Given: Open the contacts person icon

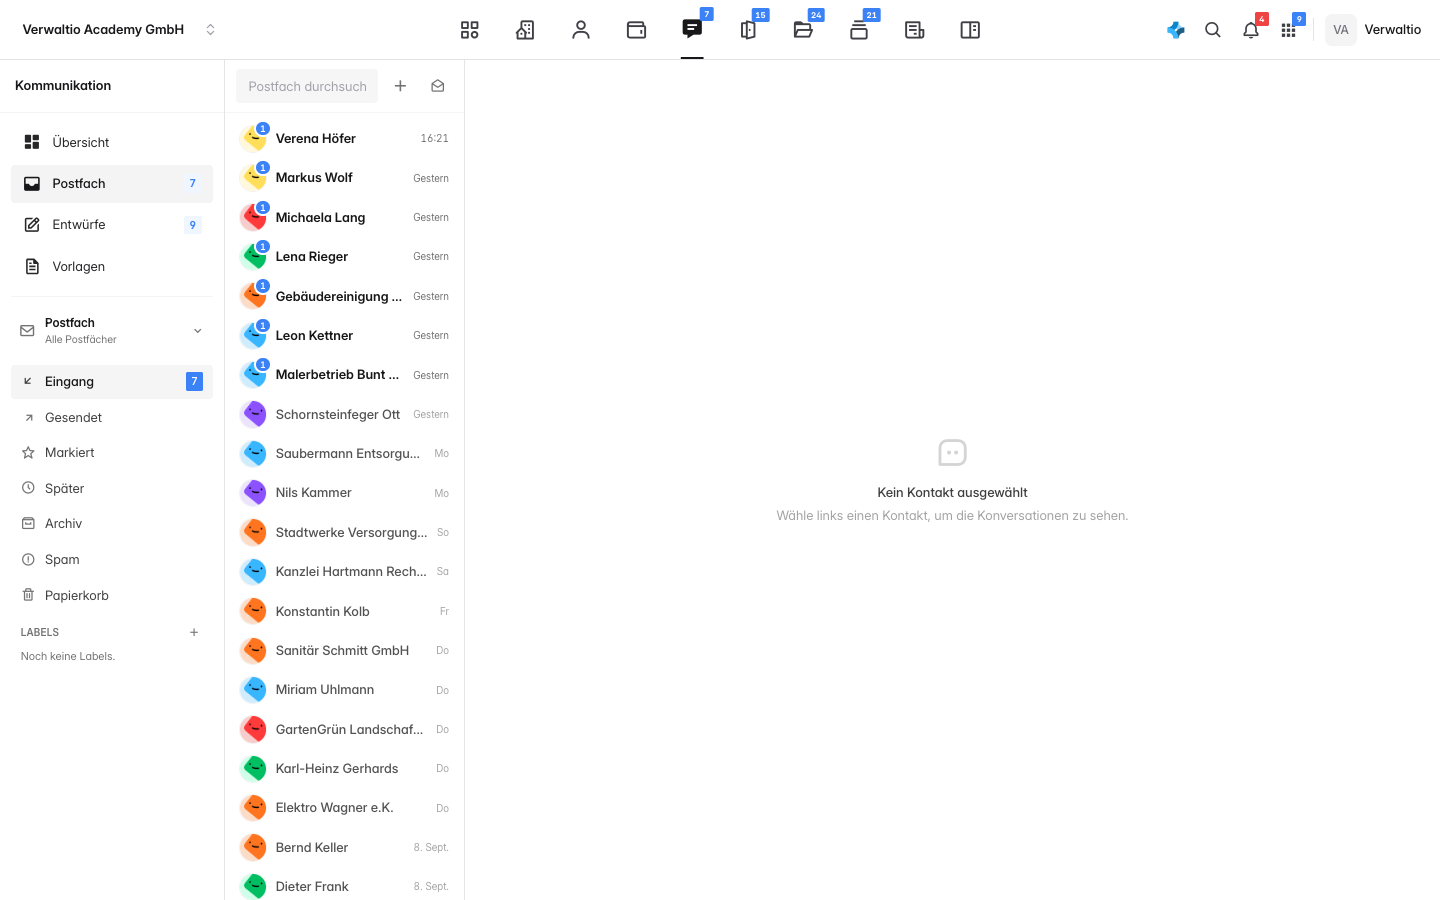Looking at the screenshot, I should point(581,30).
